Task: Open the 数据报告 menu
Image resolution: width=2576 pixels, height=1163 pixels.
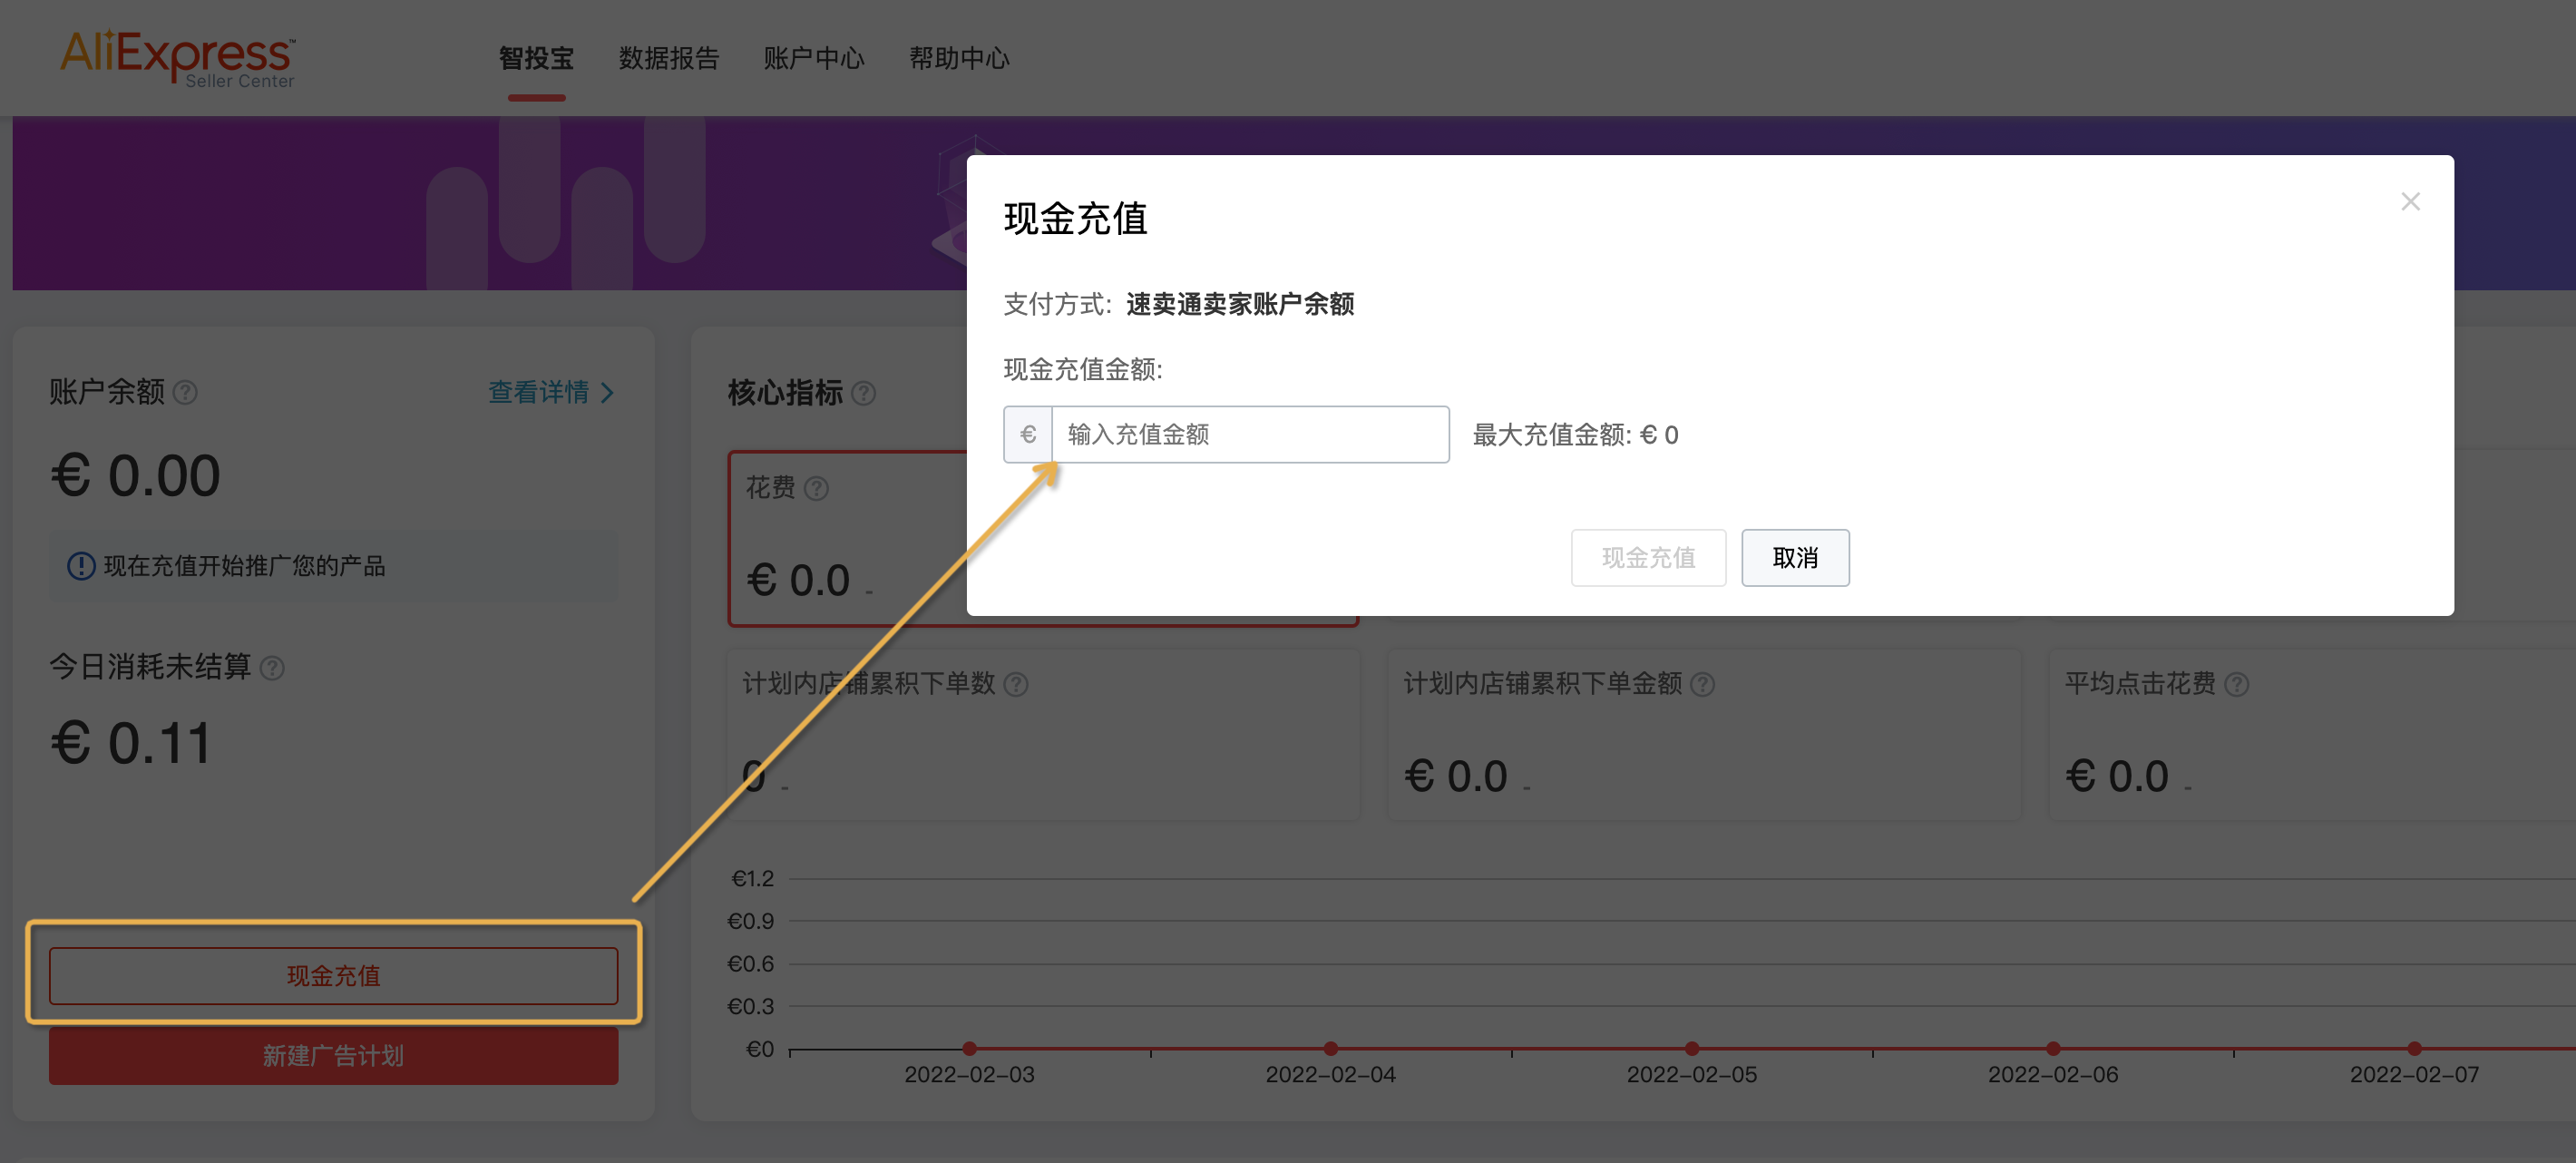Action: tap(669, 58)
